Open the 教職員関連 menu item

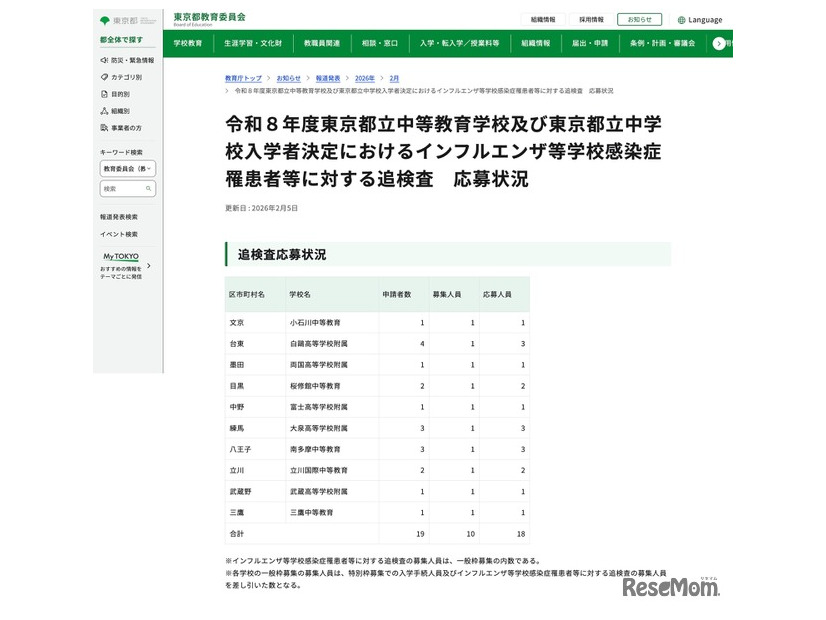coord(324,44)
